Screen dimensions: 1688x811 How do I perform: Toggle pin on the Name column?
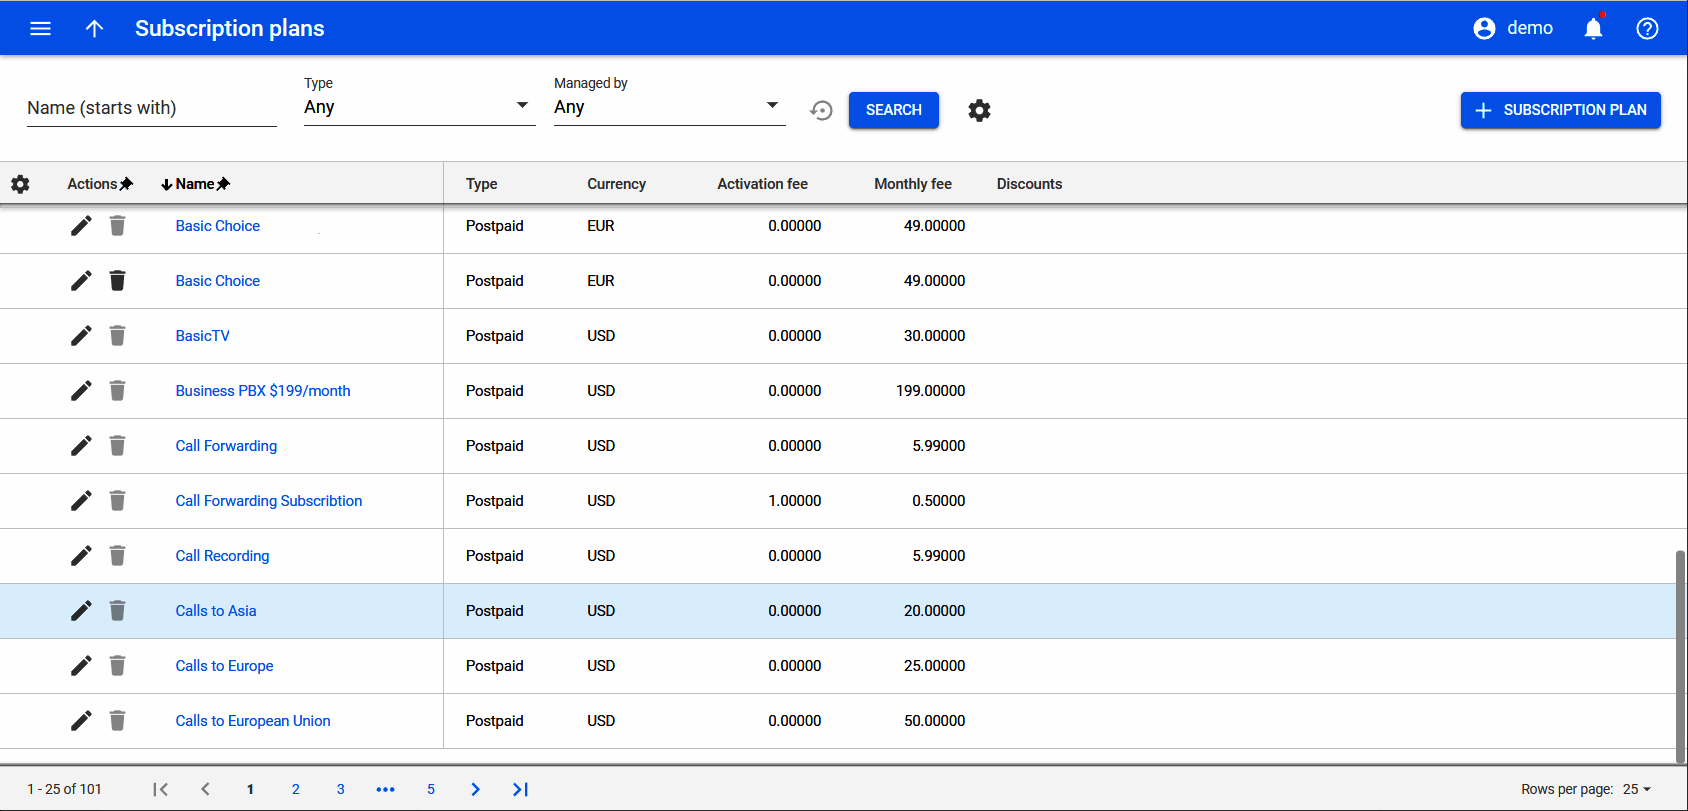pos(224,184)
